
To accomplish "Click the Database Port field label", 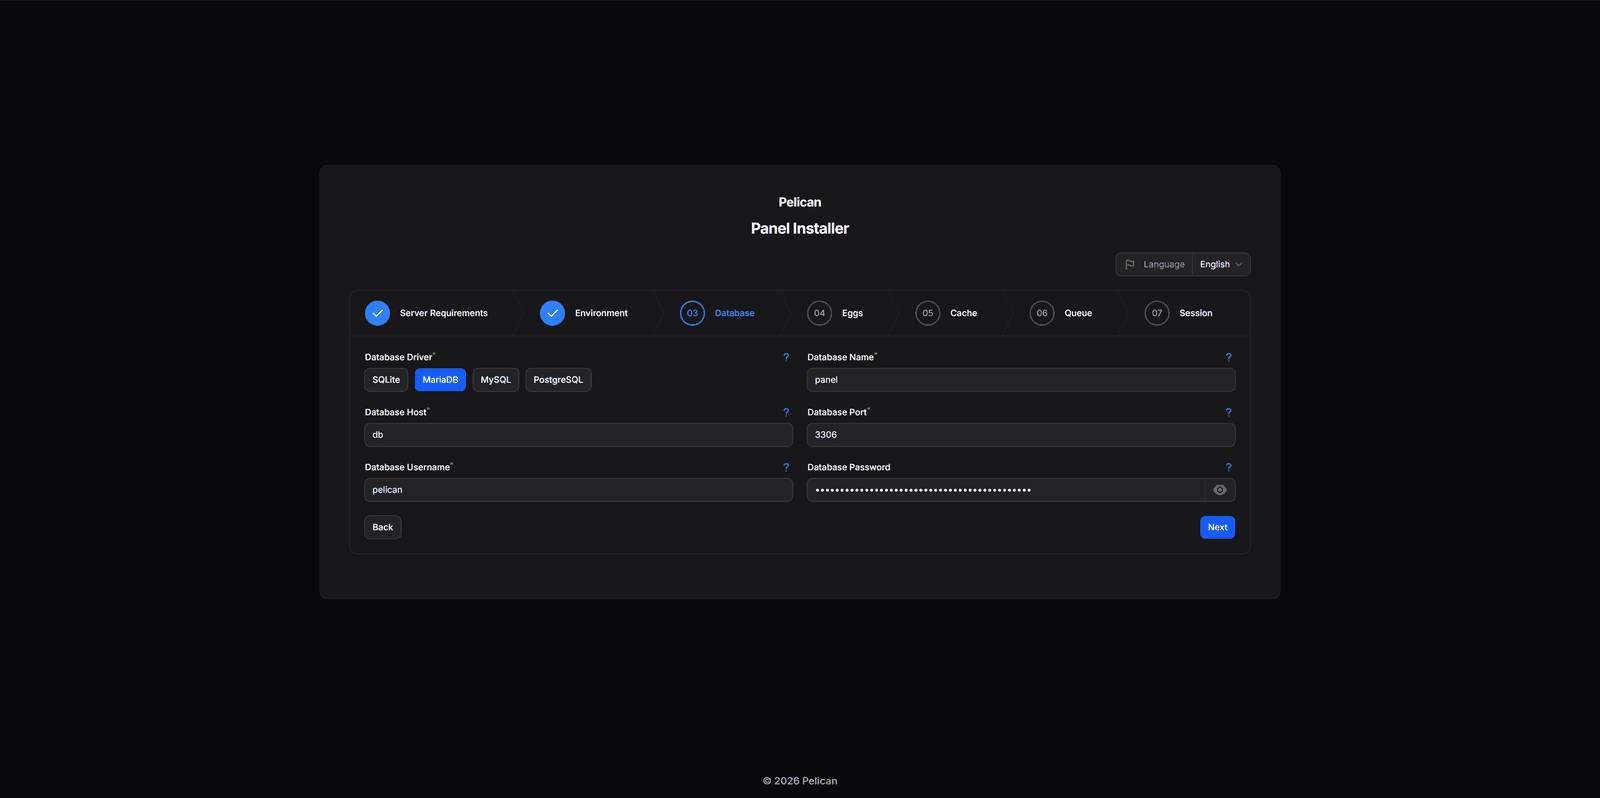I will tap(838, 412).
